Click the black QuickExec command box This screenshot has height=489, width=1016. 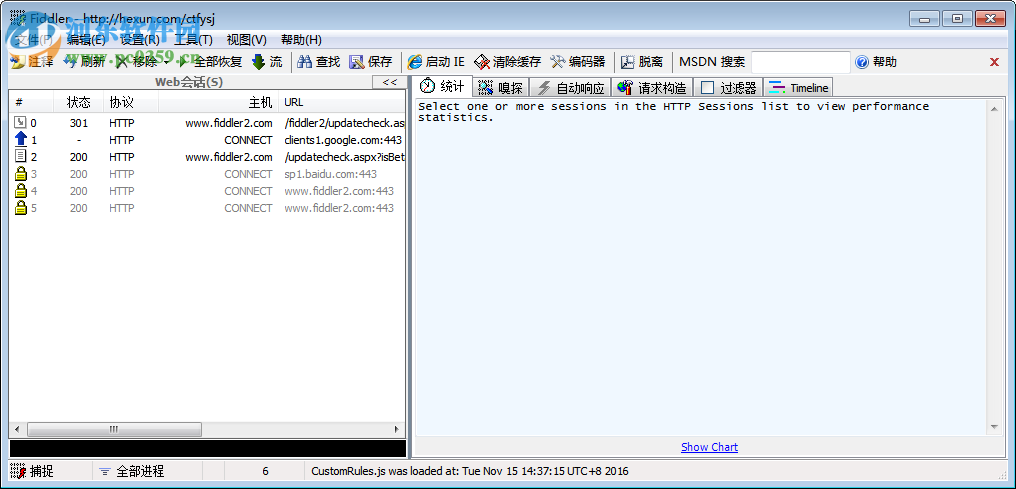pos(208,449)
